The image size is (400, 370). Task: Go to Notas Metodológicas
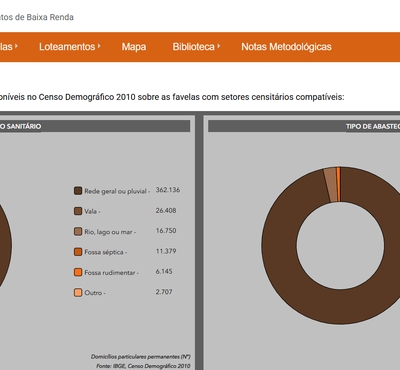286,47
